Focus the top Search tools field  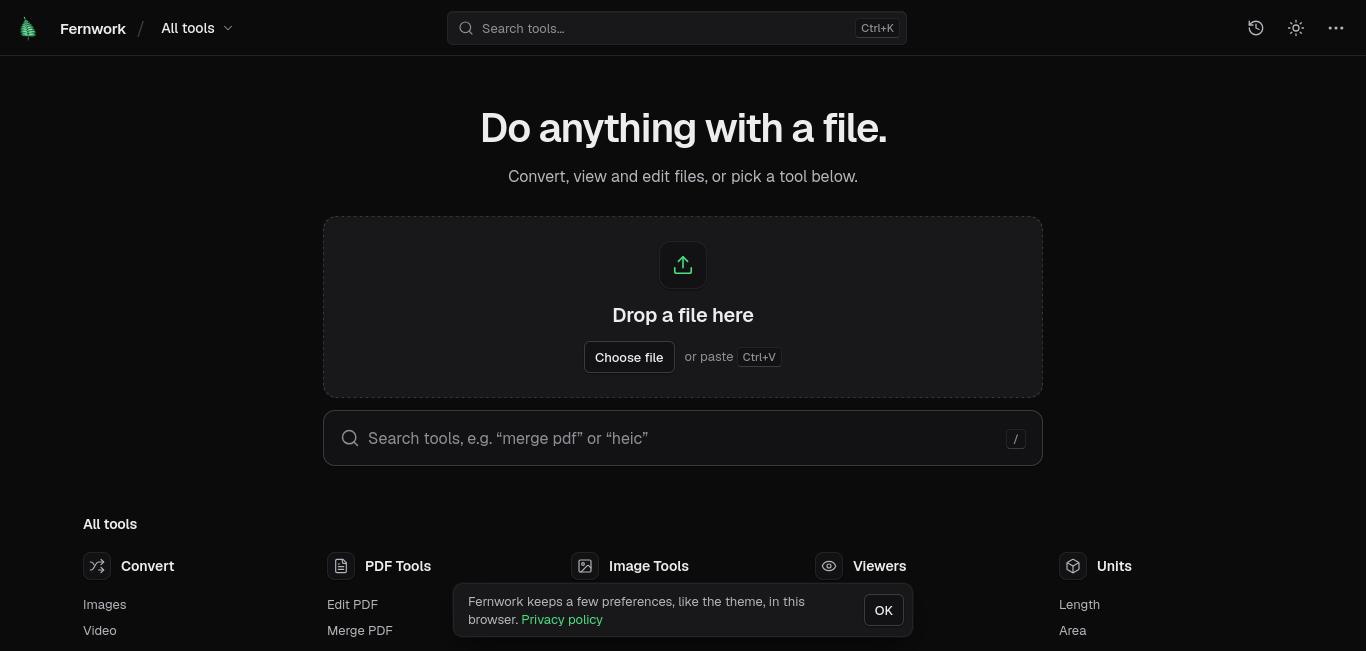(x=677, y=28)
